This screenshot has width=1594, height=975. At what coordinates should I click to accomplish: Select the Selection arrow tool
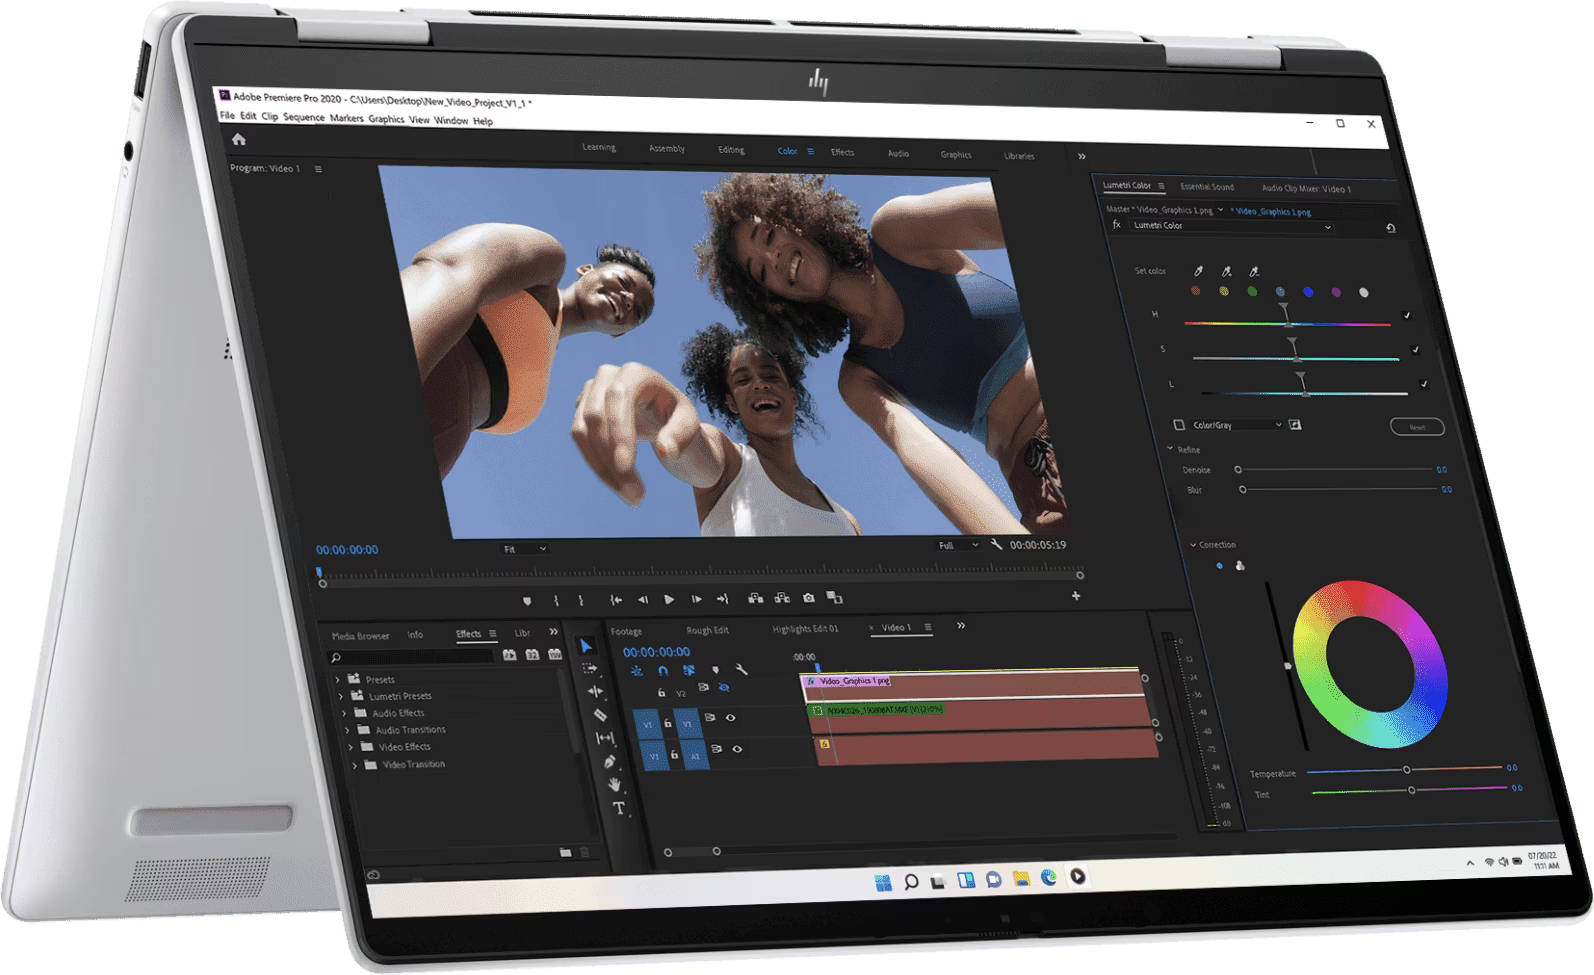click(x=587, y=646)
